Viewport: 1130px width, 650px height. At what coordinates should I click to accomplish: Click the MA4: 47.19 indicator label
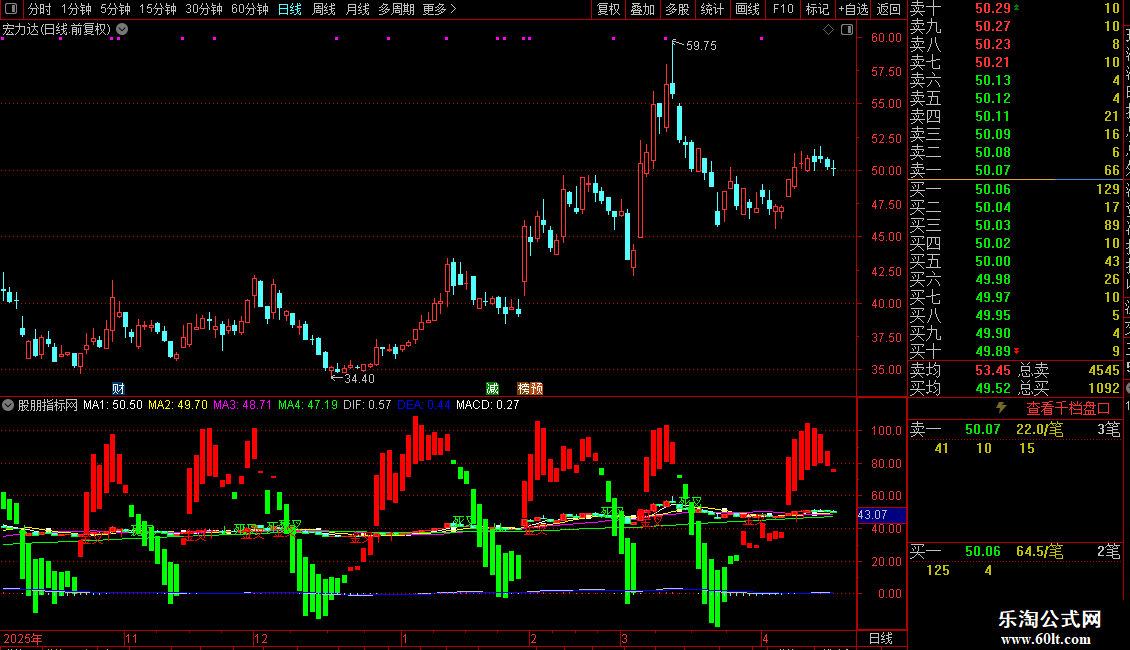pyautogui.click(x=308, y=405)
